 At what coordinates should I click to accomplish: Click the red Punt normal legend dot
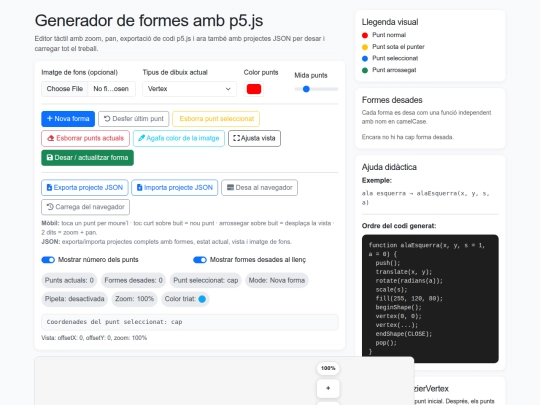click(x=365, y=35)
